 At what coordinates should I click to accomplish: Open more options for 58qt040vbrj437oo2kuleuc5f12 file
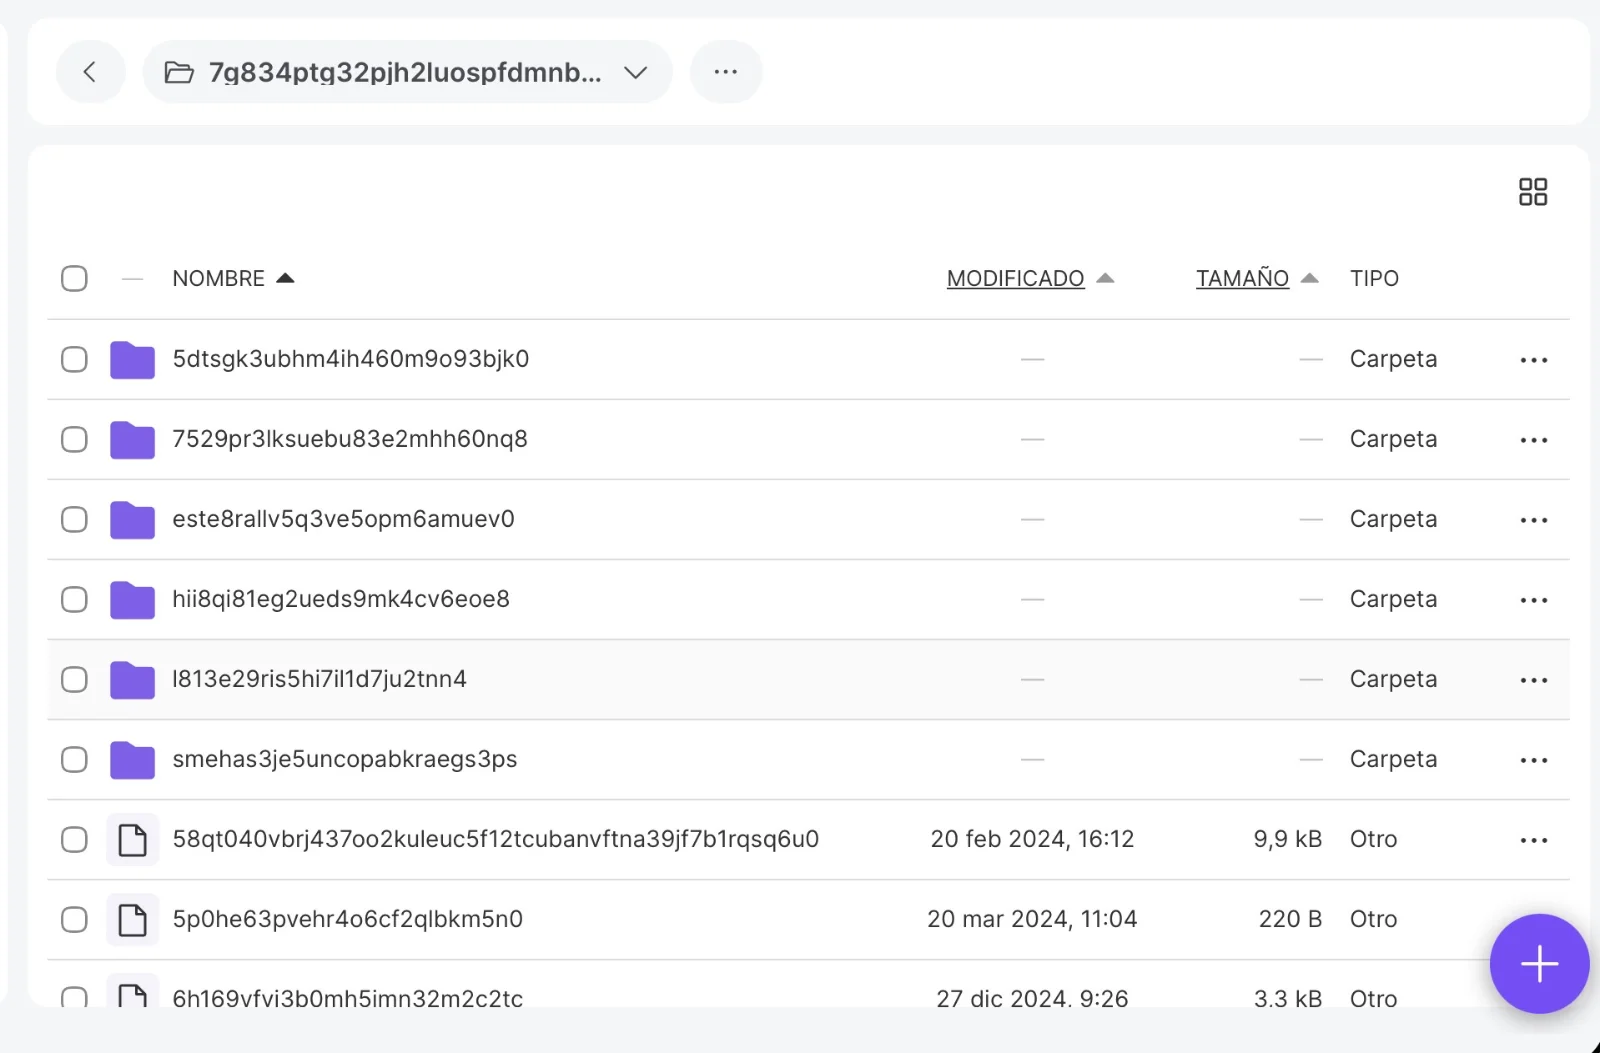[1533, 840]
